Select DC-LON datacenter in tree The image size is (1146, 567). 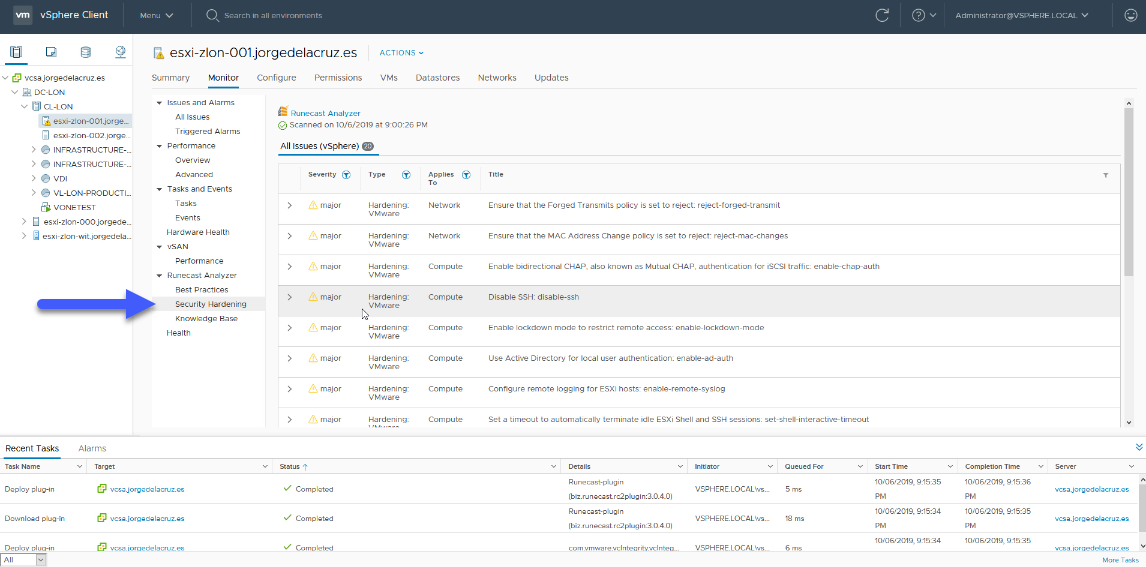pos(50,92)
